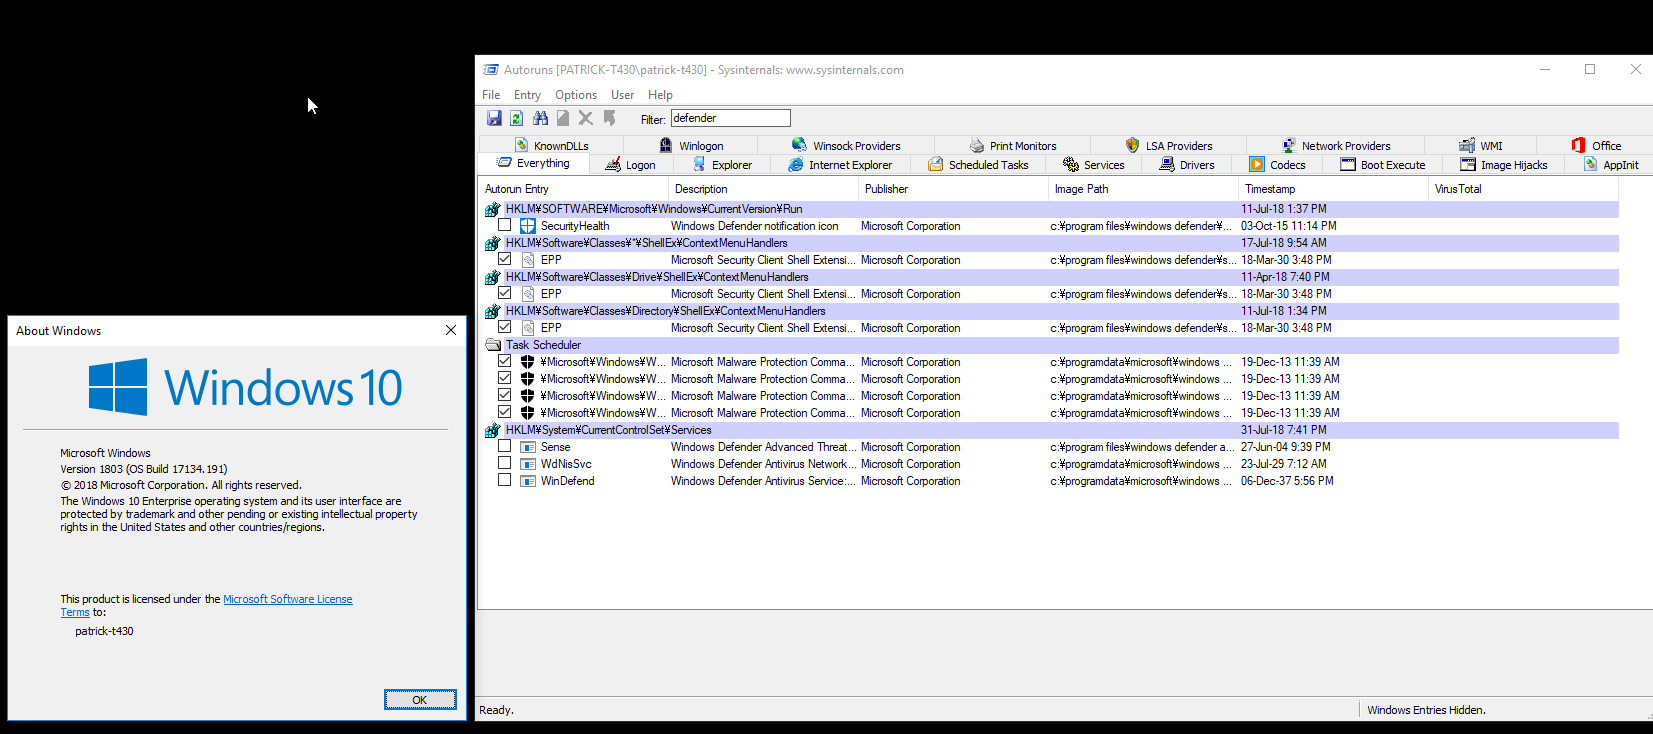This screenshot has width=1653, height=734.
Task: Switch to the WMI tab
Action: click(1481, 146)
